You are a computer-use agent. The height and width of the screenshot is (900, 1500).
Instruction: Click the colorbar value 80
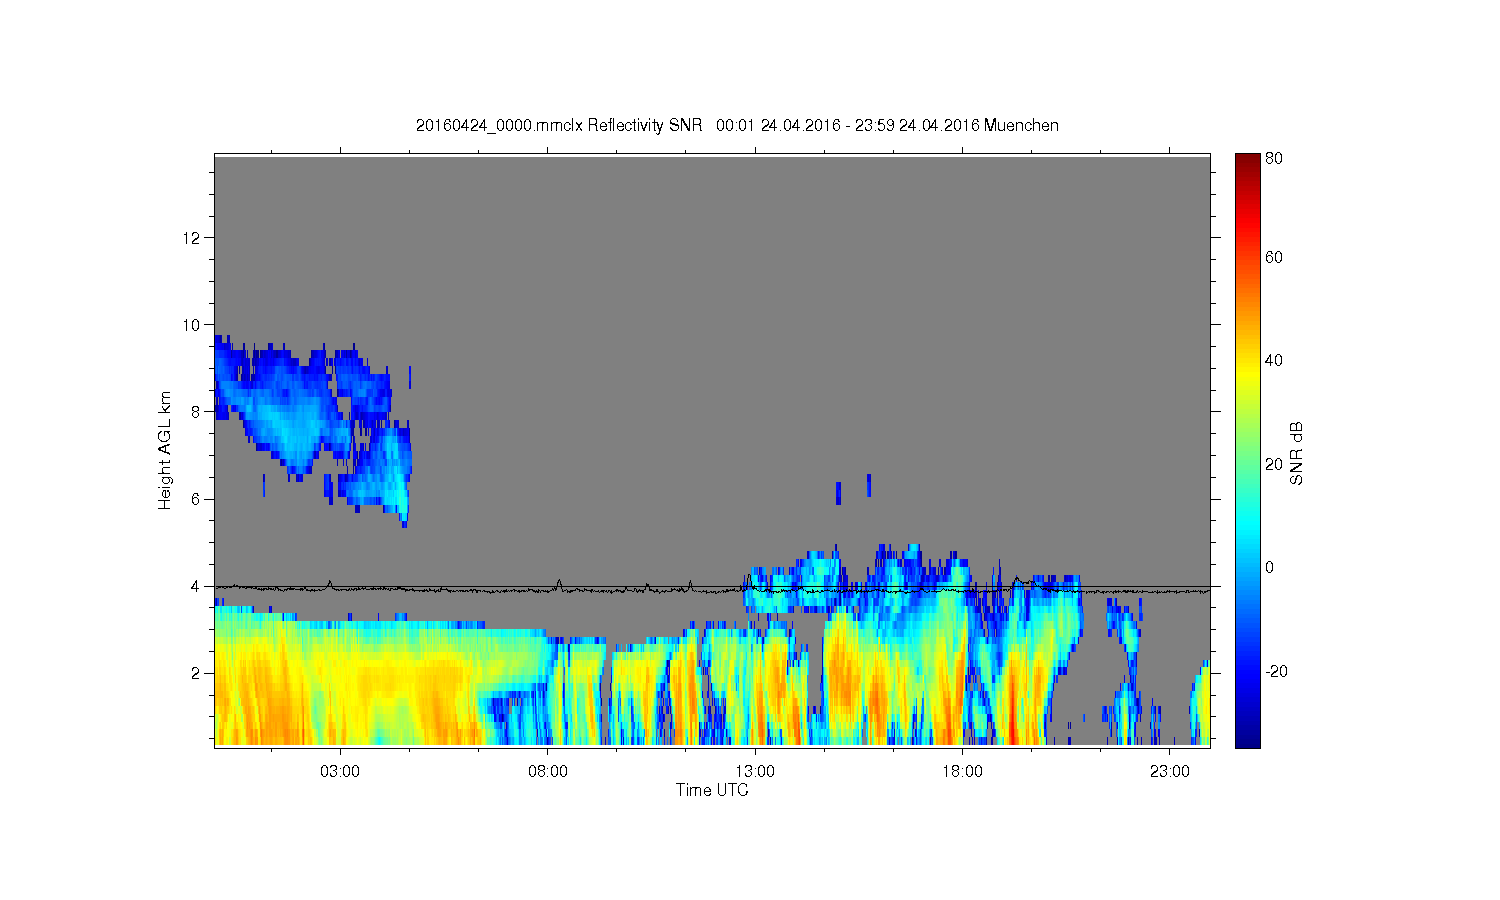[x=1274, y=158]
